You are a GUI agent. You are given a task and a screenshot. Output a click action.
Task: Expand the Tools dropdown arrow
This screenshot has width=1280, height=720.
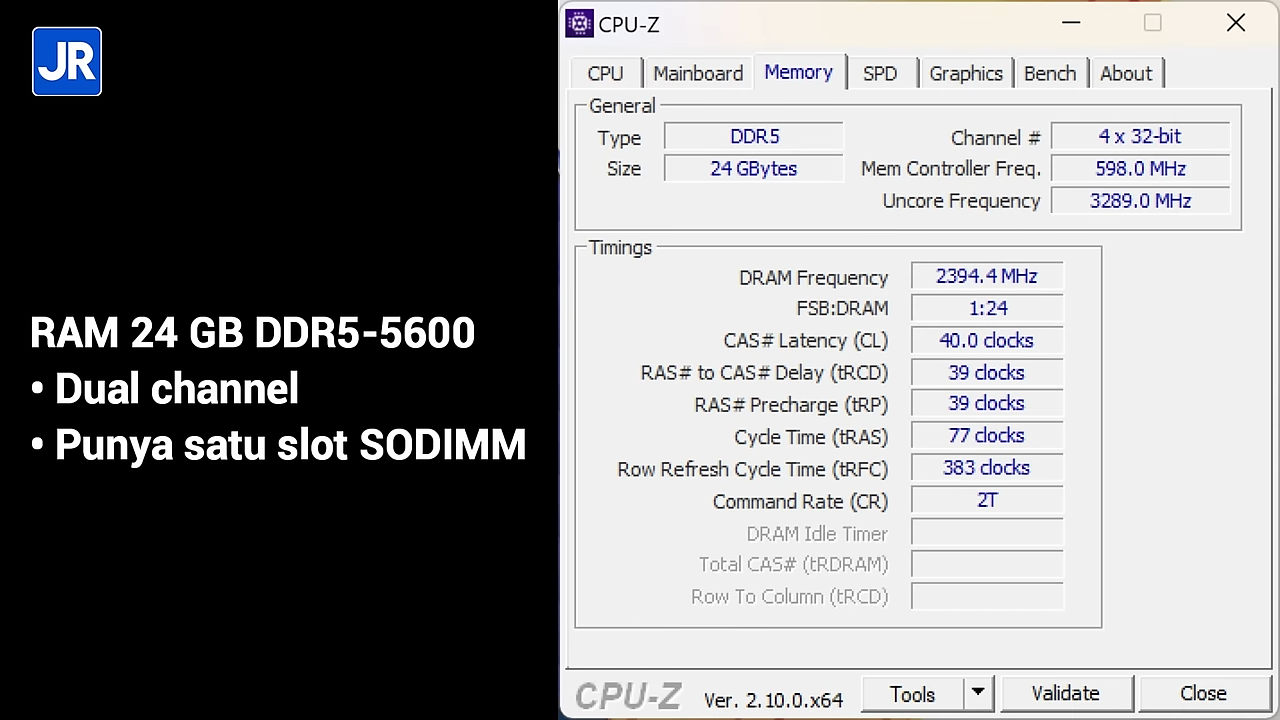click(978, 694)
